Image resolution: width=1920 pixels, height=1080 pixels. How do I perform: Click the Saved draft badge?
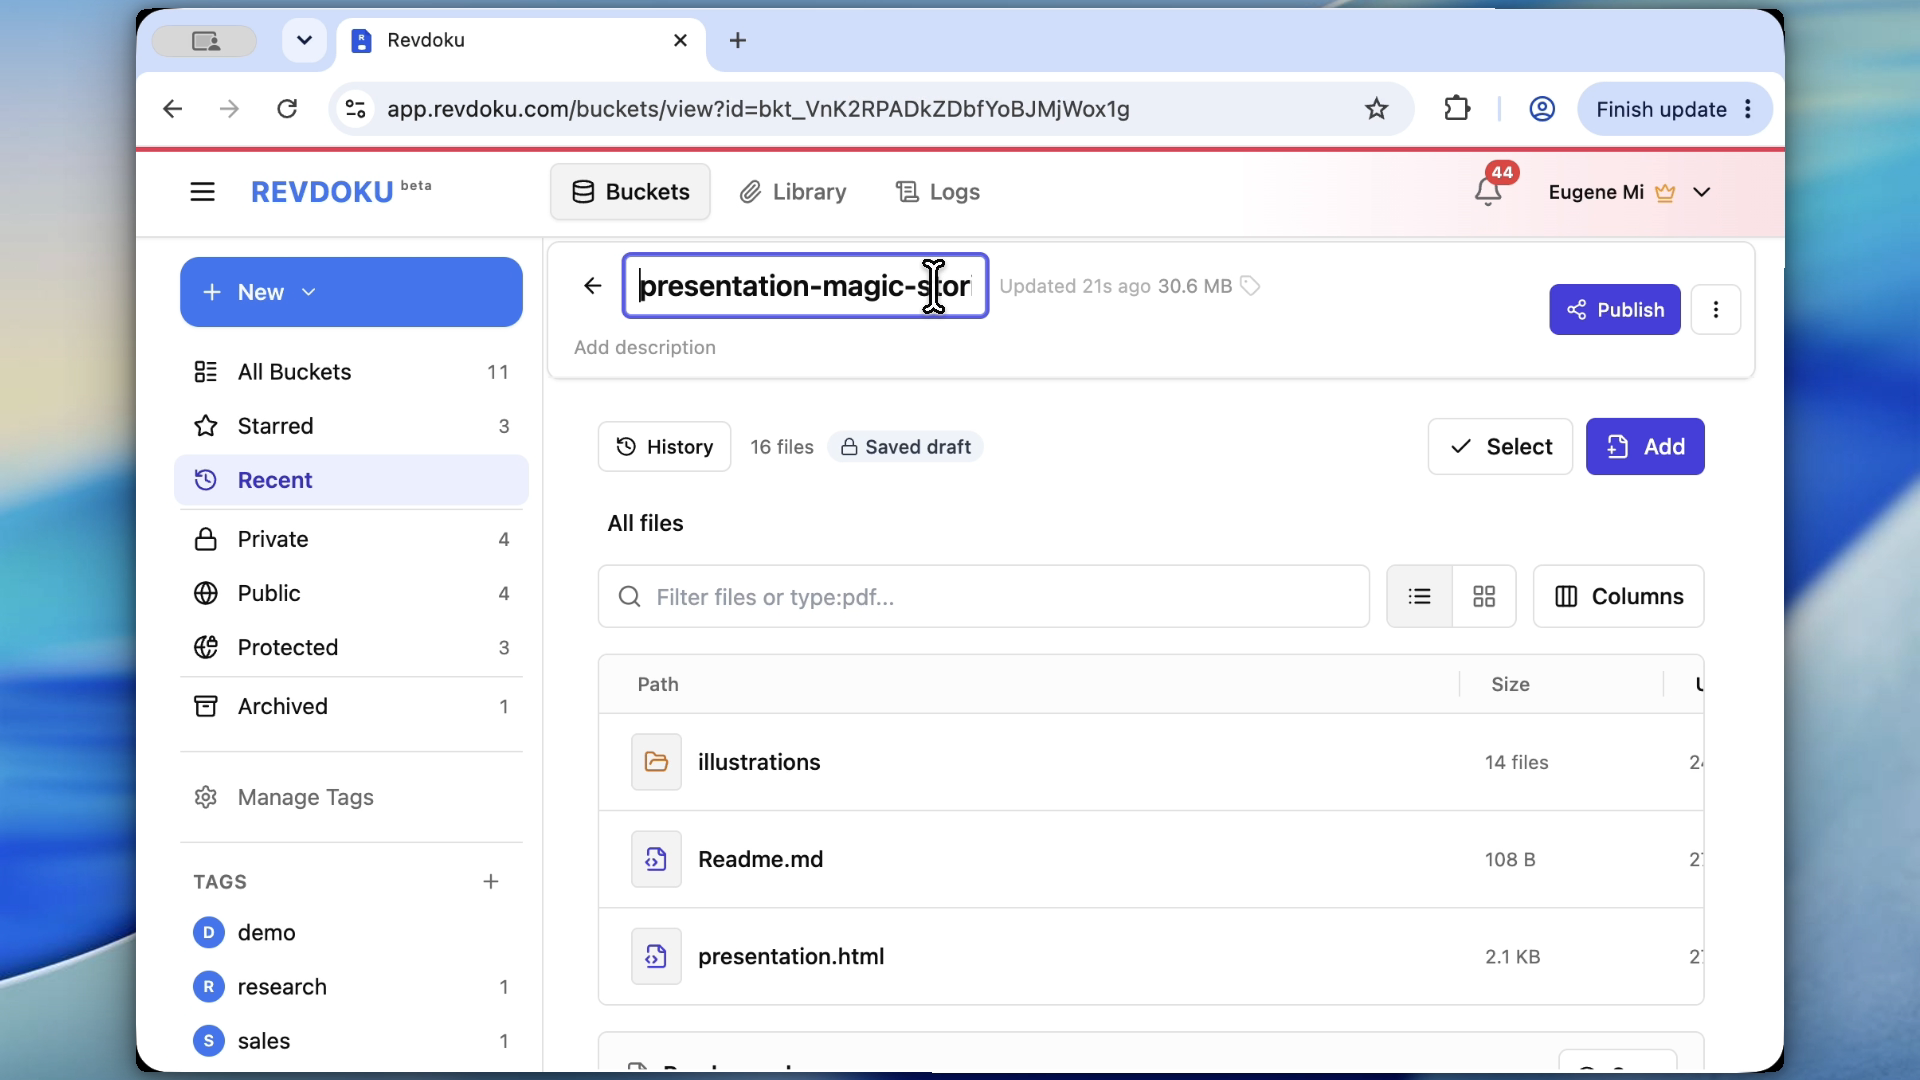point(905,447)
